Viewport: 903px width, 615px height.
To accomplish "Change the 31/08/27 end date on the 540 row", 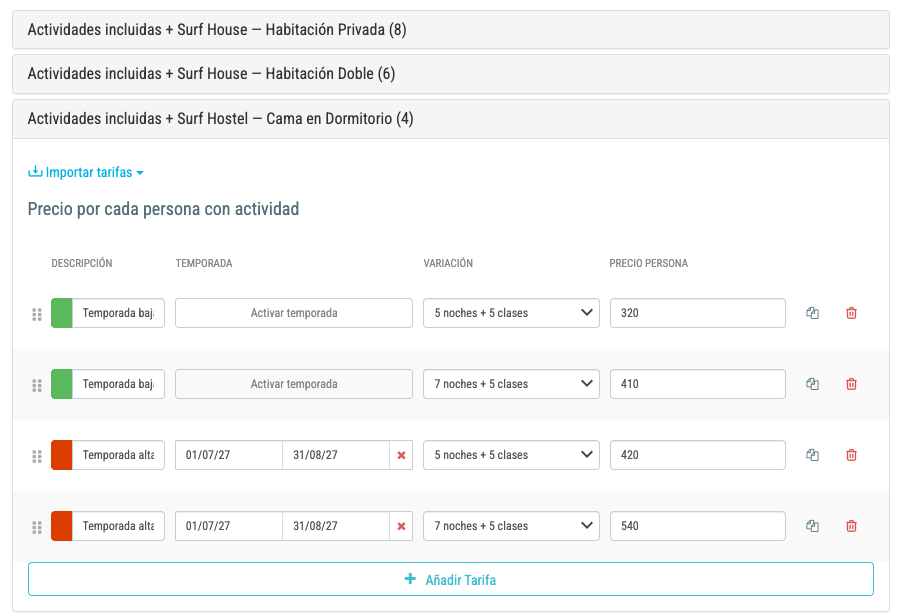I will pyautogui.click(x=336, y=526).
